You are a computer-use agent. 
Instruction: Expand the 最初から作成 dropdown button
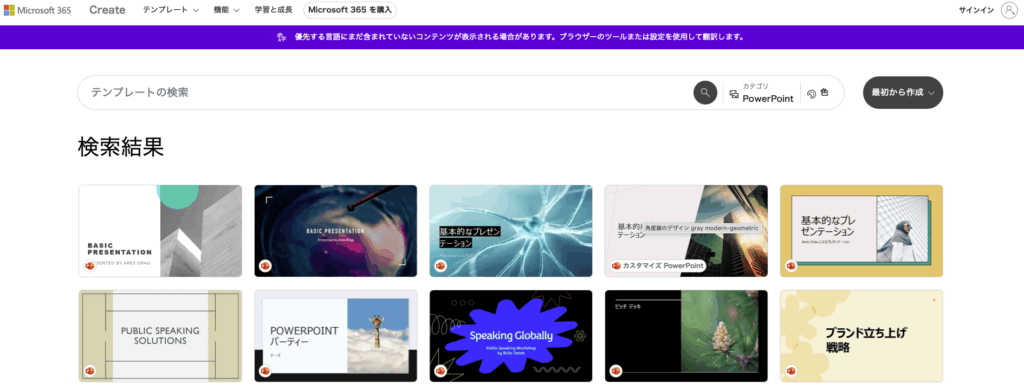(x=903, y=93)
